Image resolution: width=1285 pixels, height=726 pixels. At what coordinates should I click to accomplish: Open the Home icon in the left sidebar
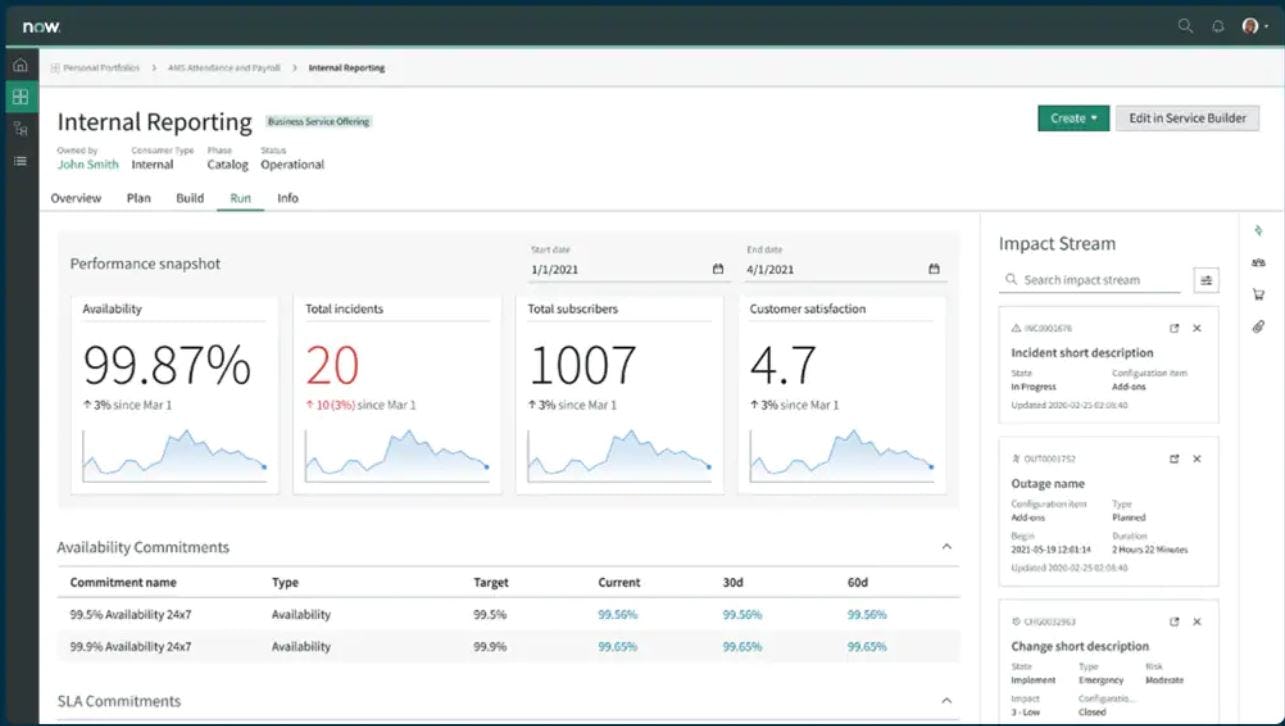click(x=19, y=63)
